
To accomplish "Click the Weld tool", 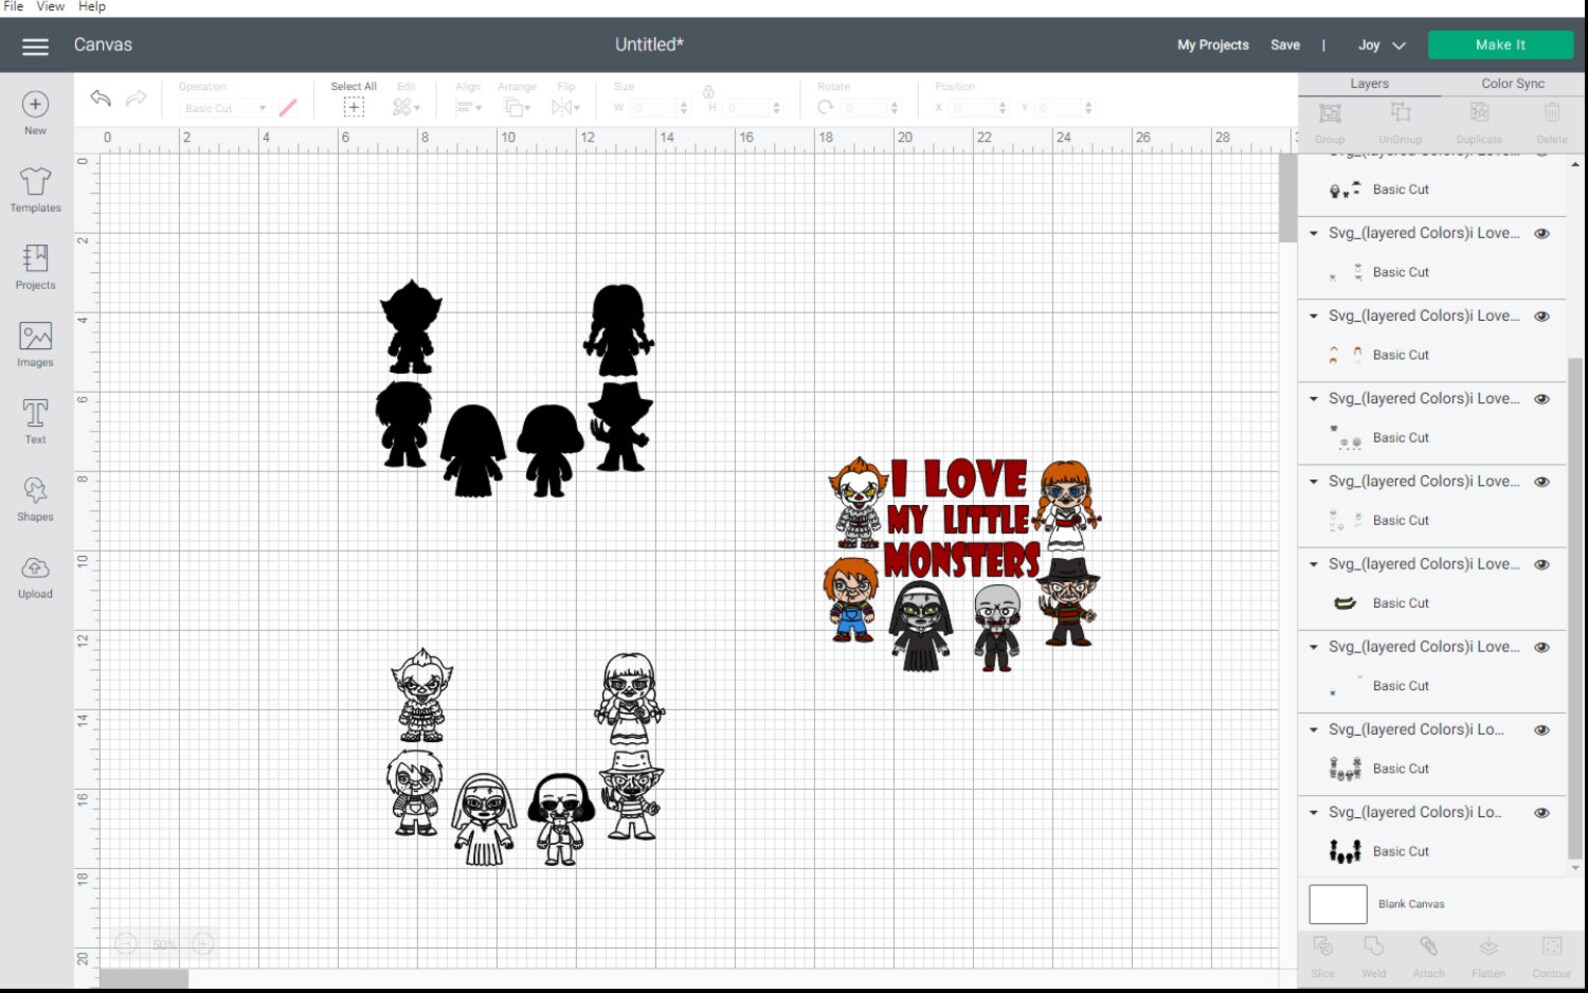I will click(1374, 947).
